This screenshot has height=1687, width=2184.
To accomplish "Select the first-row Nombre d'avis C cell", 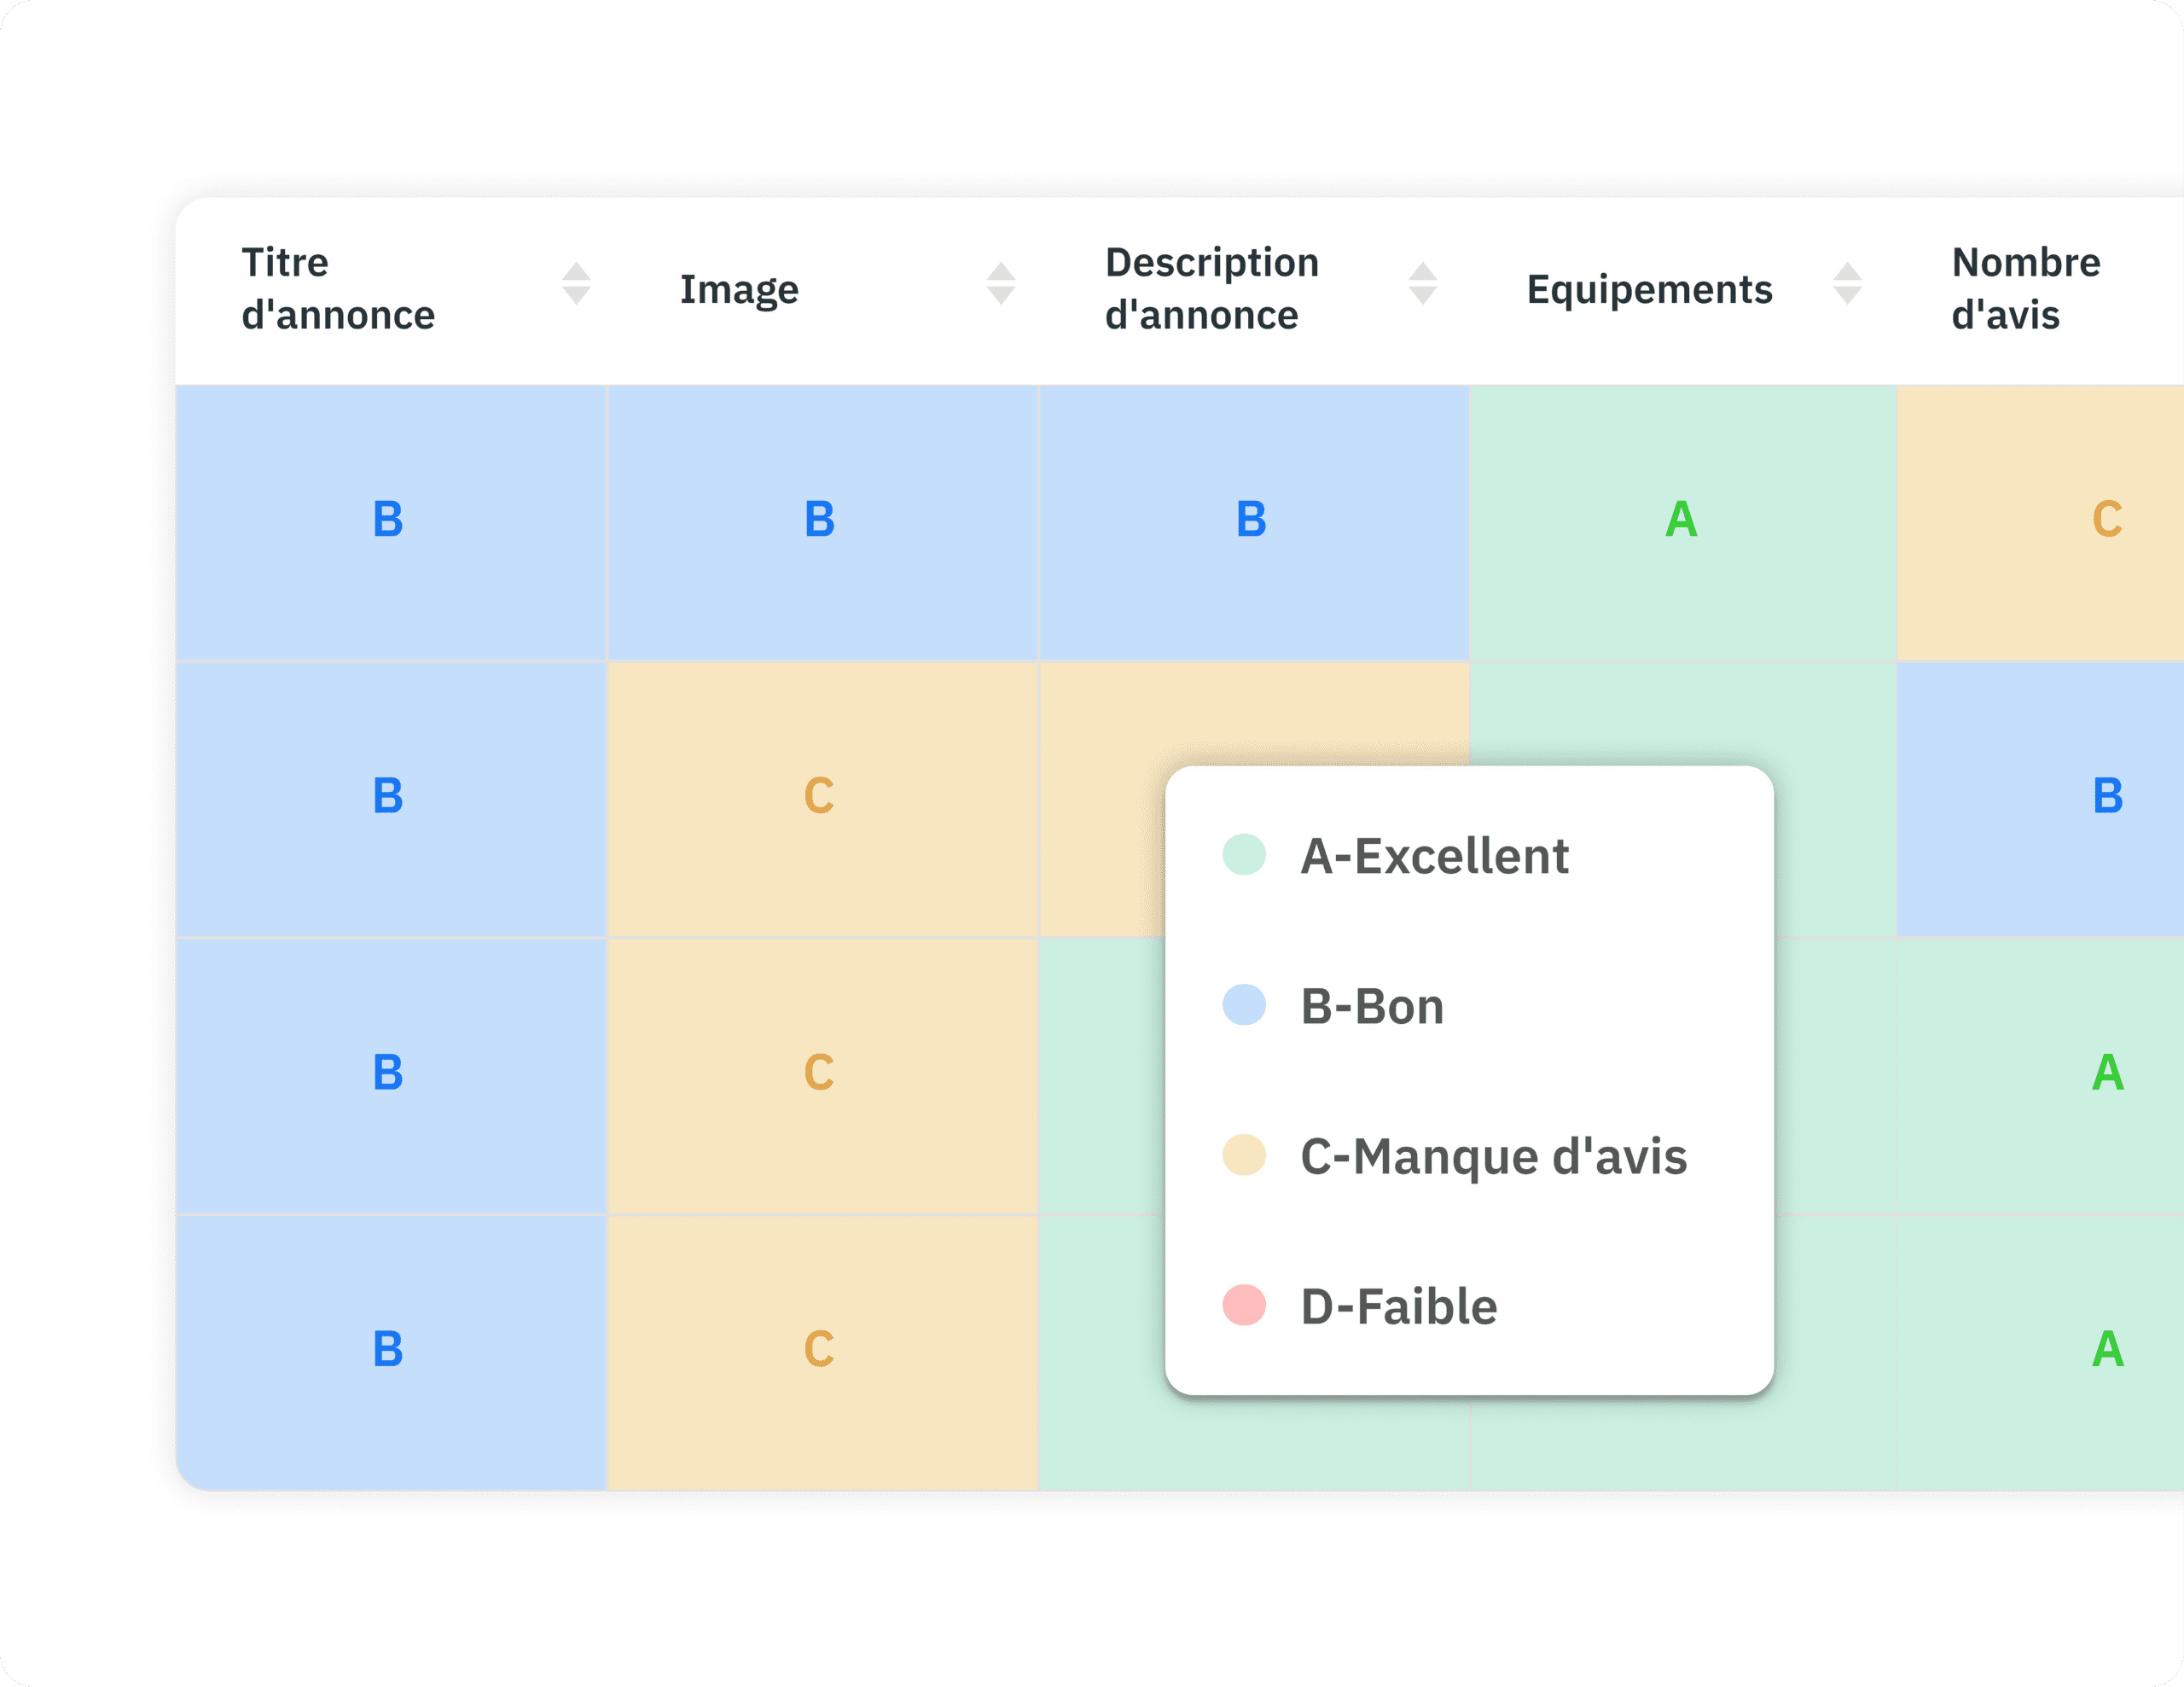I will coord(2106,520).
